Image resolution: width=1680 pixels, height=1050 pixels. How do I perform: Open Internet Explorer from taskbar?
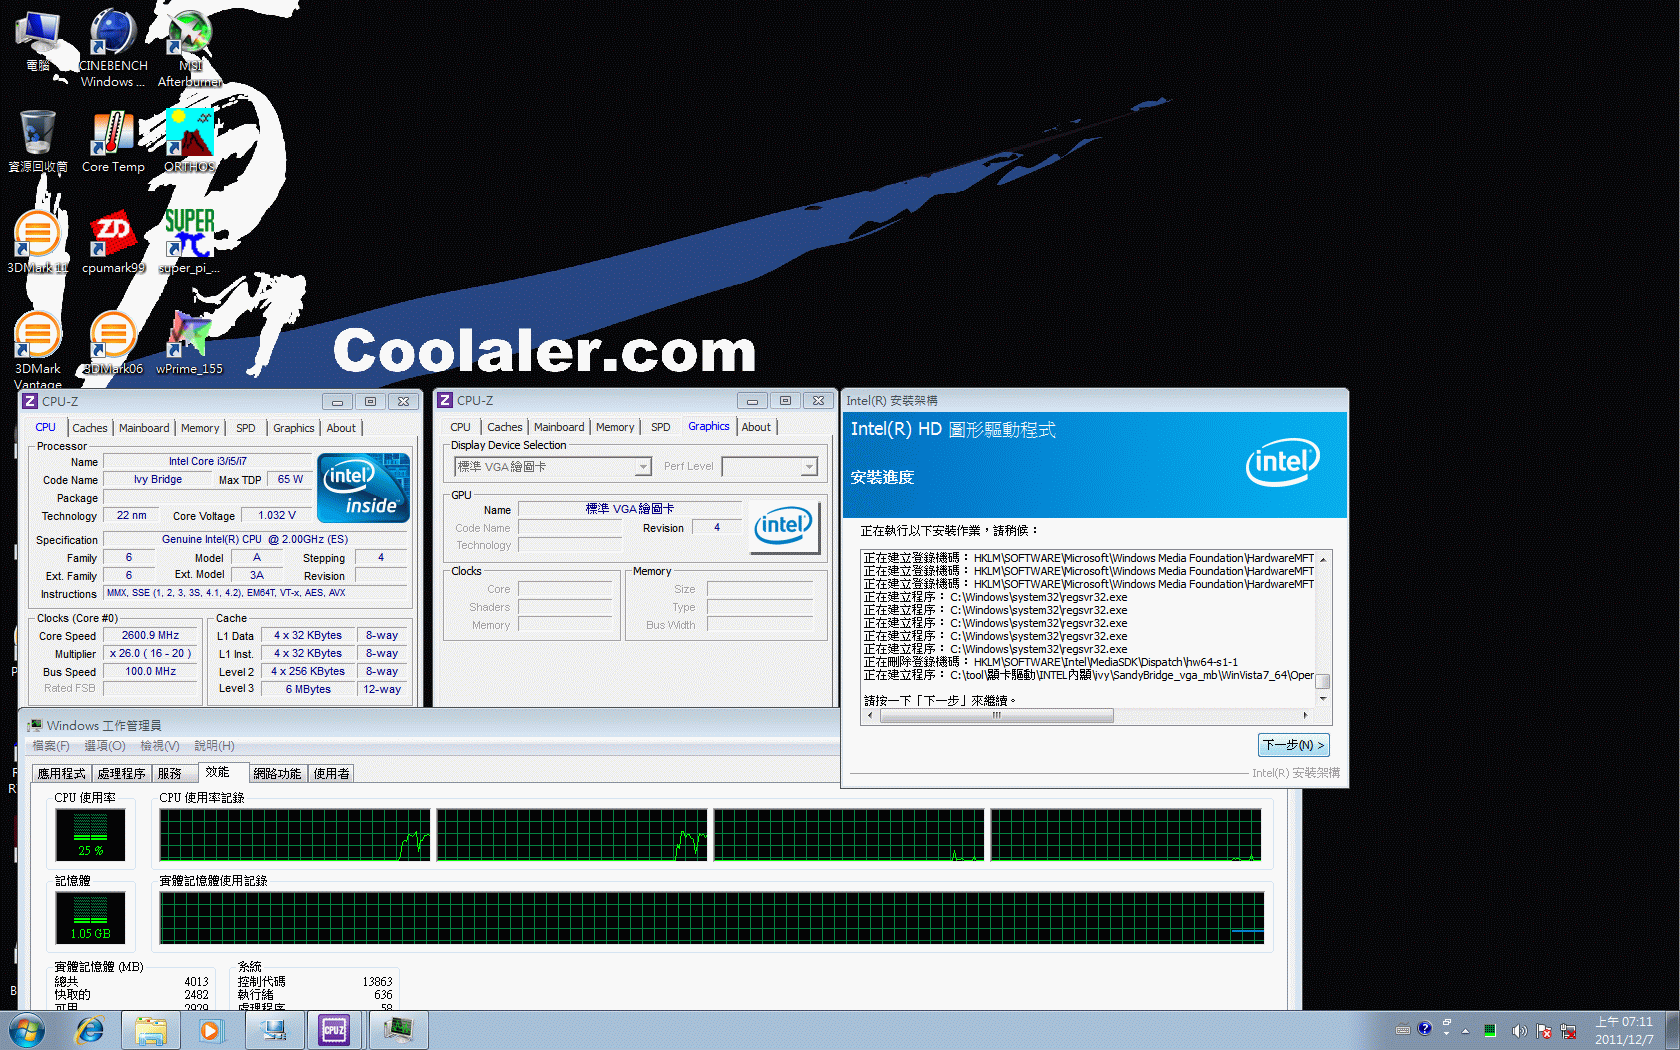[90, 1029]
